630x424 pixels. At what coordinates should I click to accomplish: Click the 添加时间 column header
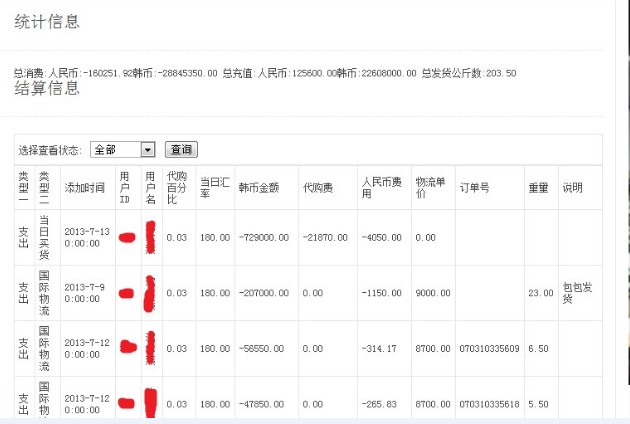[x=84, y=187]
